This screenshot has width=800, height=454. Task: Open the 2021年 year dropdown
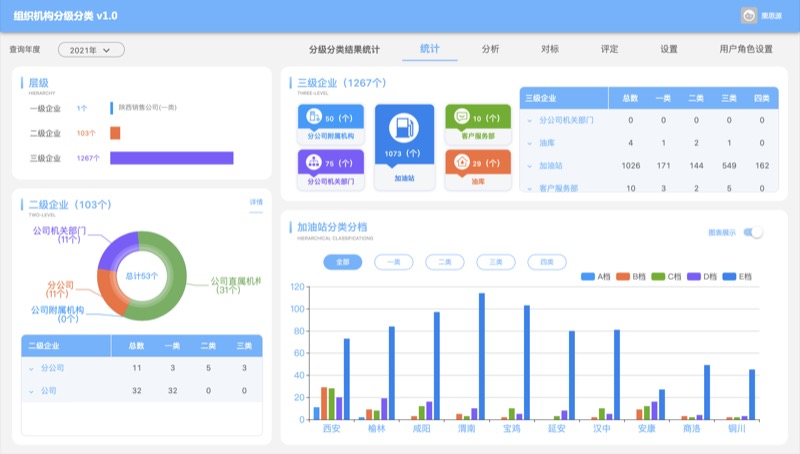pyautogui.click(x=91, y=50)
